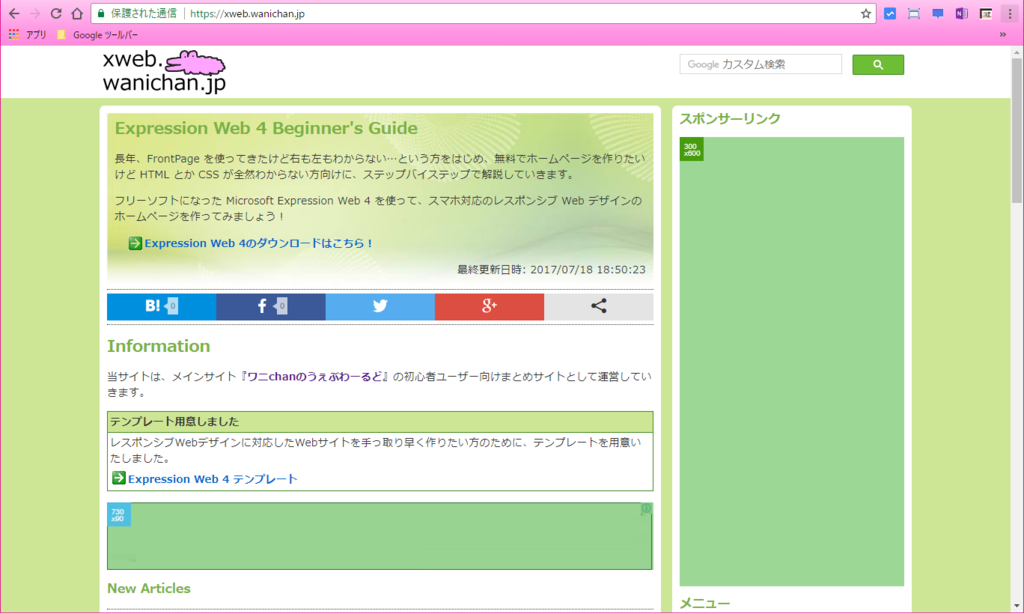Image resolution: width=1024 pixels, height=614 pixels.
Task: Open the Expression Web 4 download link
Action: point(259,243)
